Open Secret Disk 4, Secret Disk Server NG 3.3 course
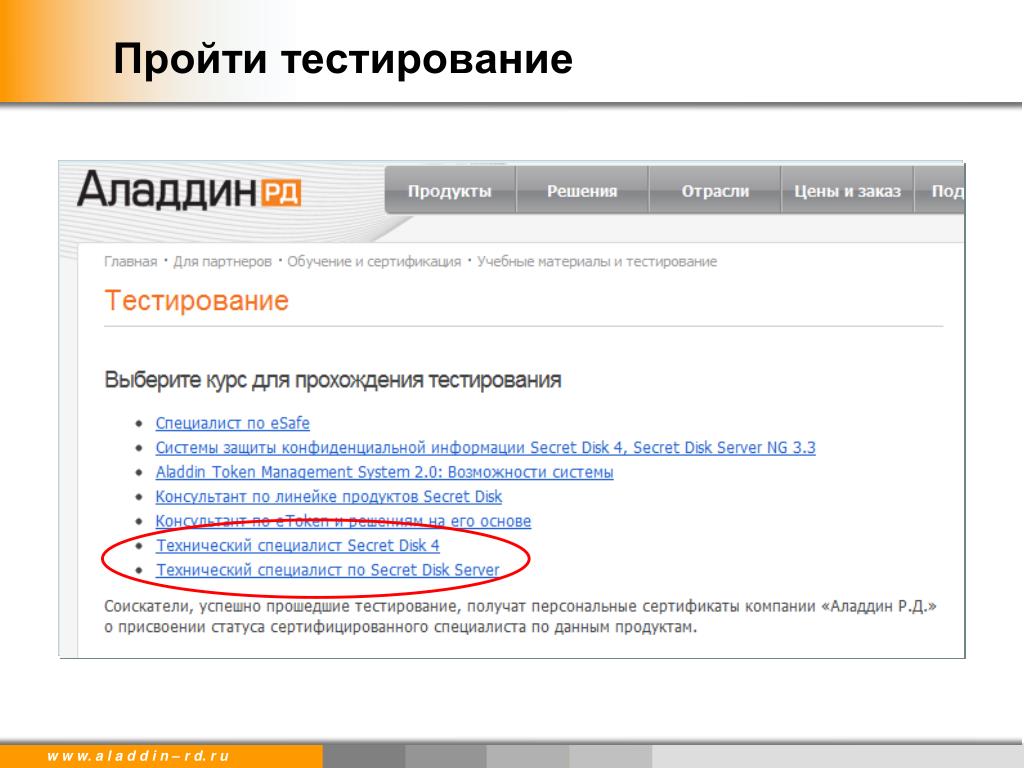The width and height of the screenshot is (1024, 768). [x=485, y=447]
